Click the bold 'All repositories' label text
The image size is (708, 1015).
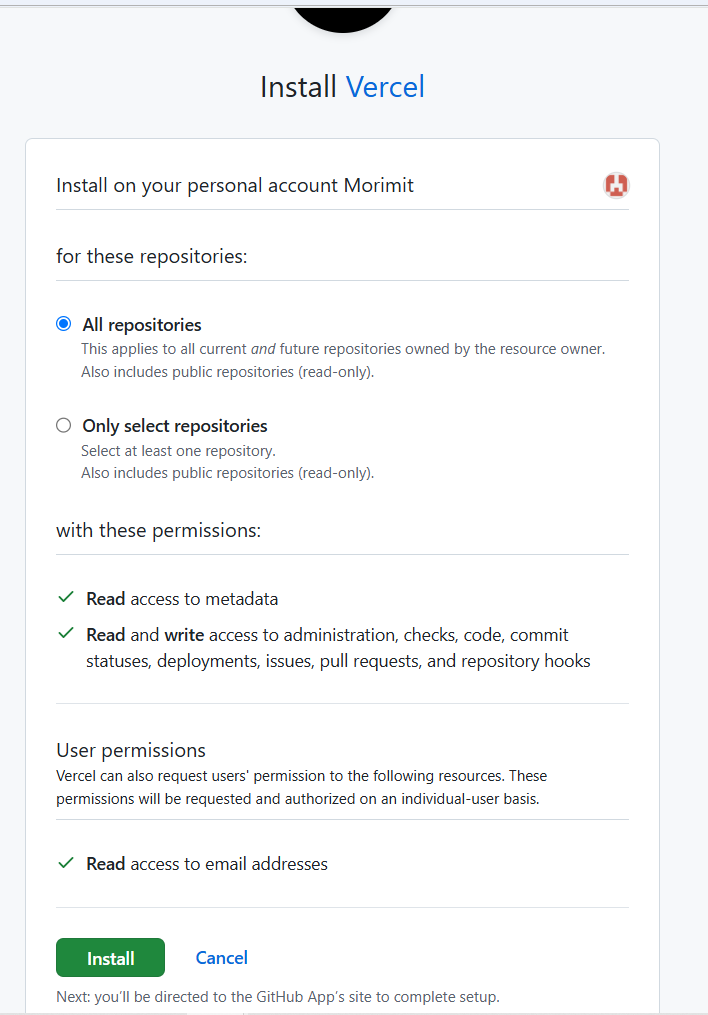[142, 325]
